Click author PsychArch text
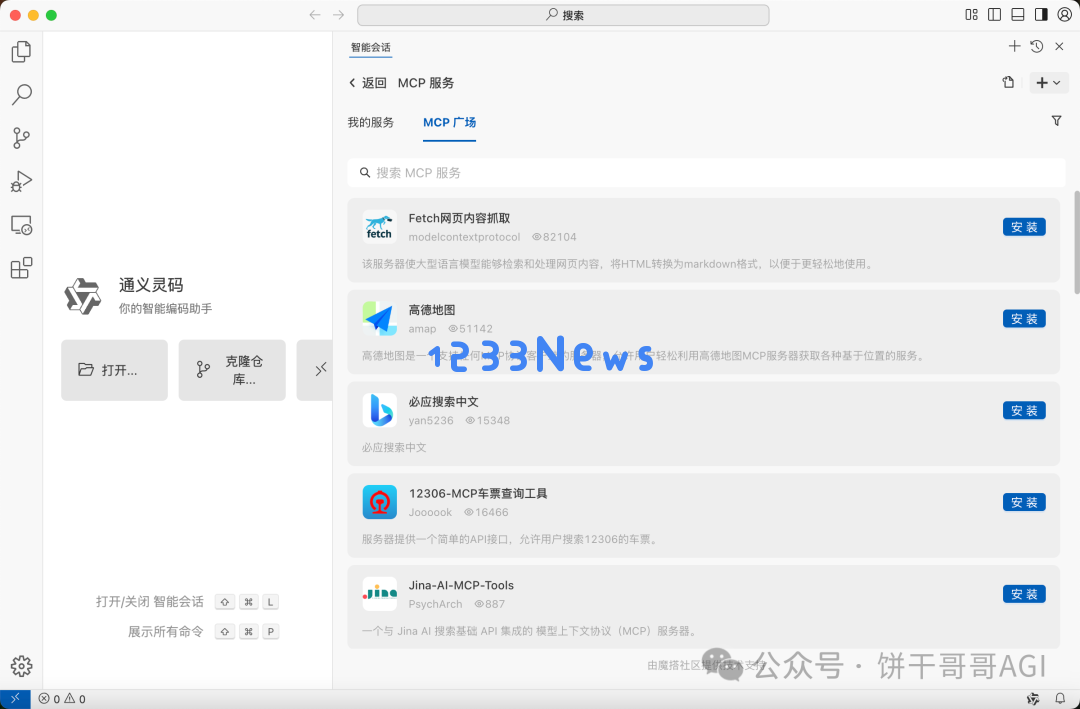The height and width of the screenshot is (709, 1080). 435,604
